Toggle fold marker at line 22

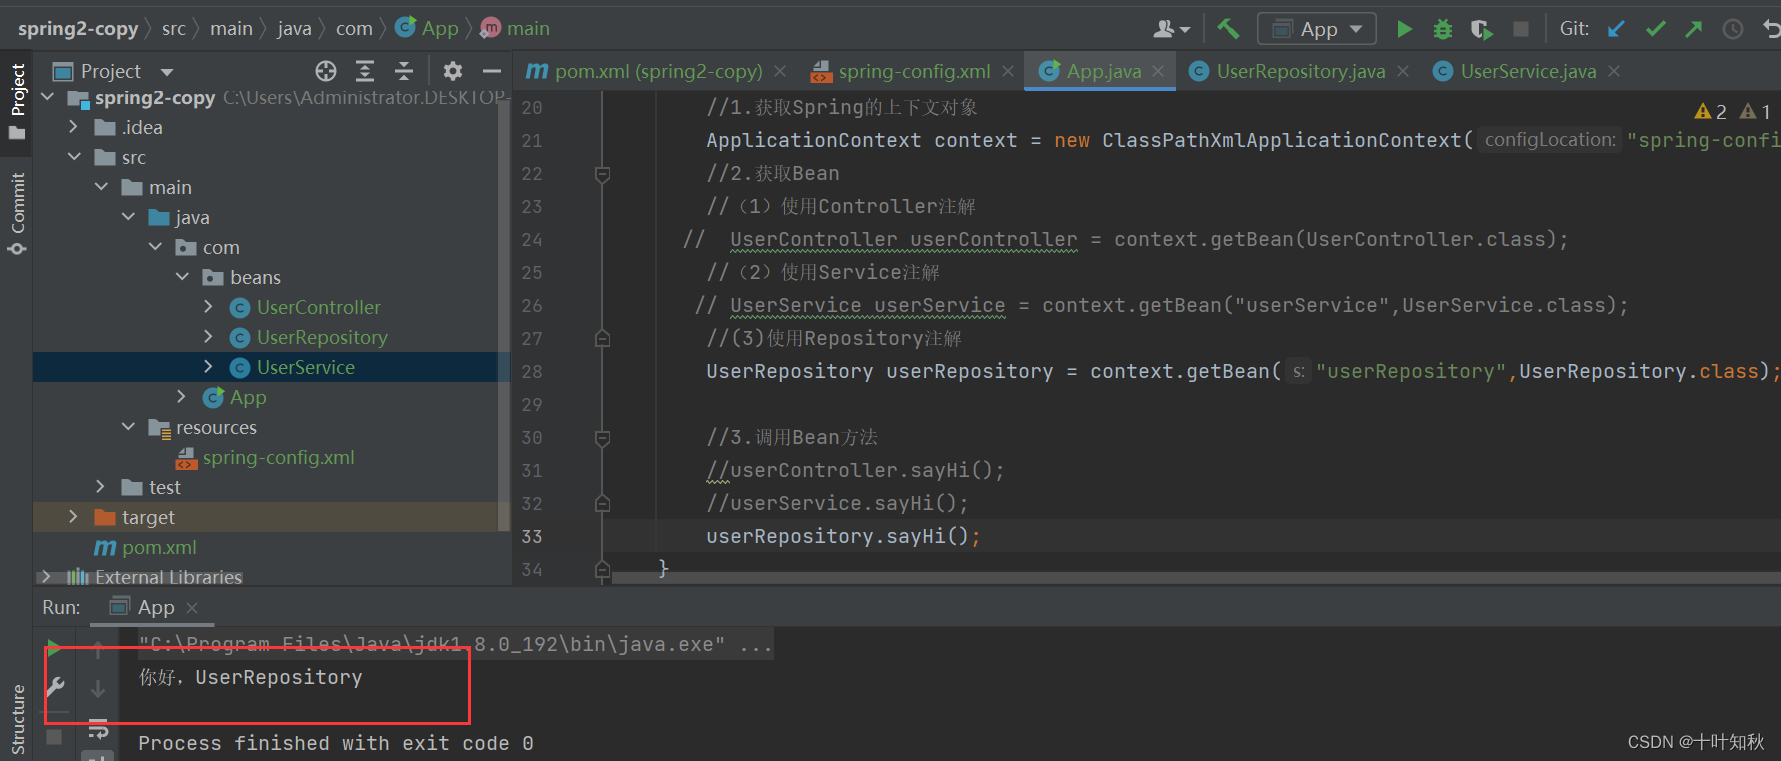coord(602,174)
